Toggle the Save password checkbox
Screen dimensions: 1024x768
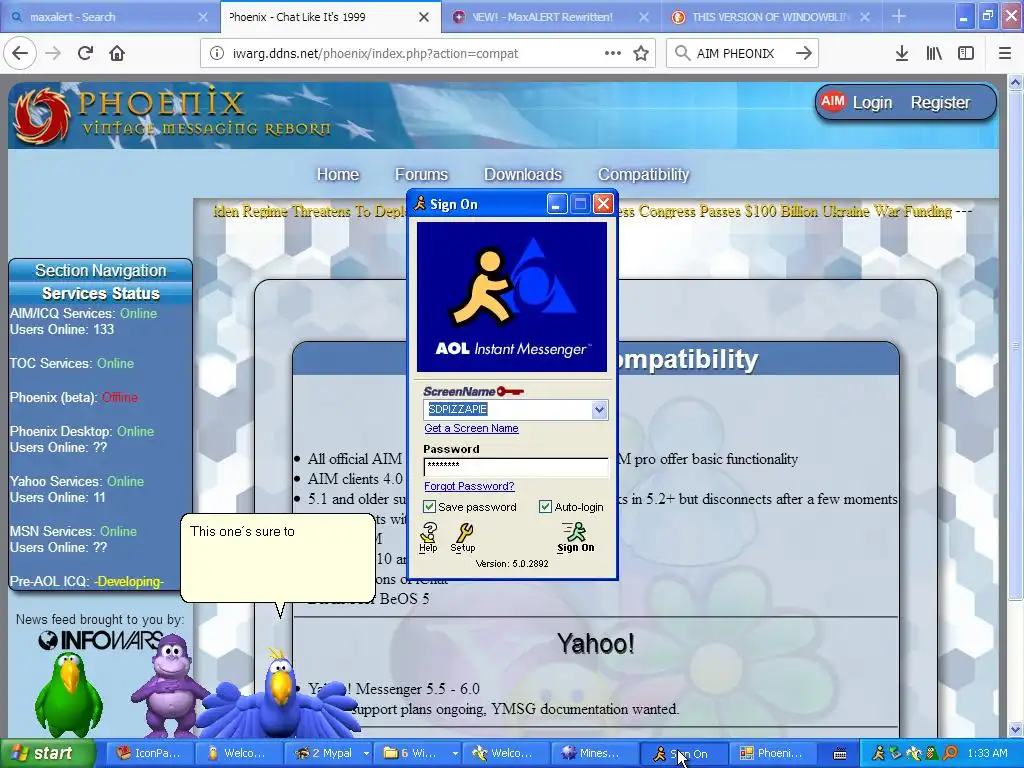pos(429,507)
